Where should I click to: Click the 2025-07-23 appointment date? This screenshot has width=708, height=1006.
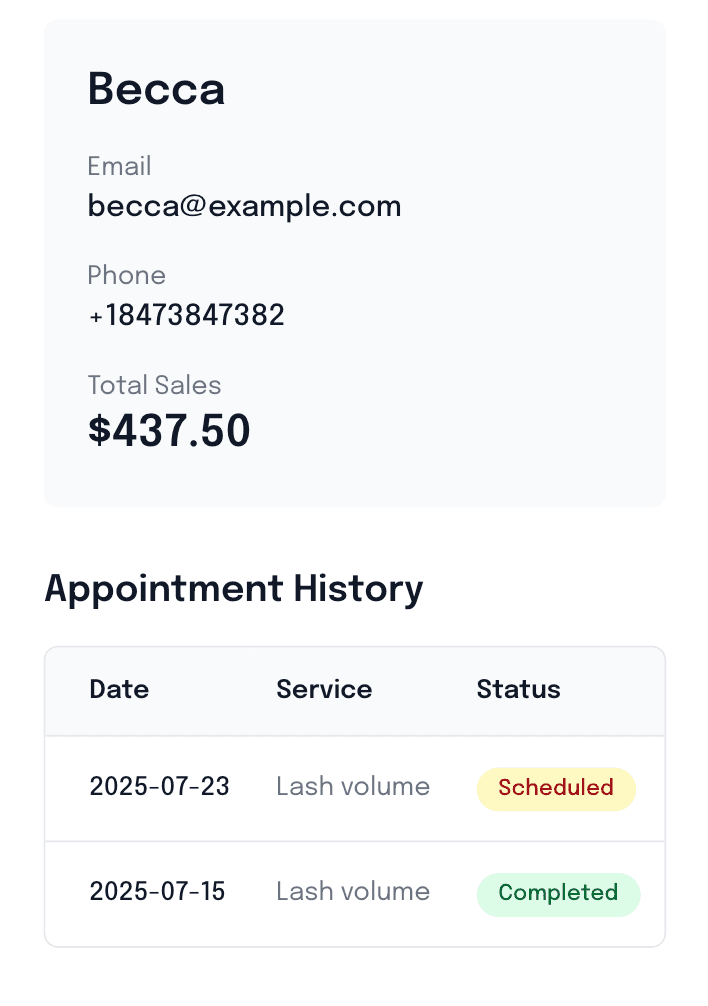pos(159,787)
